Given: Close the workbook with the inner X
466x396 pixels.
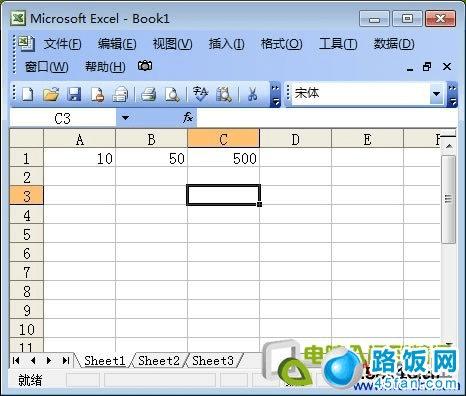Looking at the screenshot, I should [x=447, y=67].
